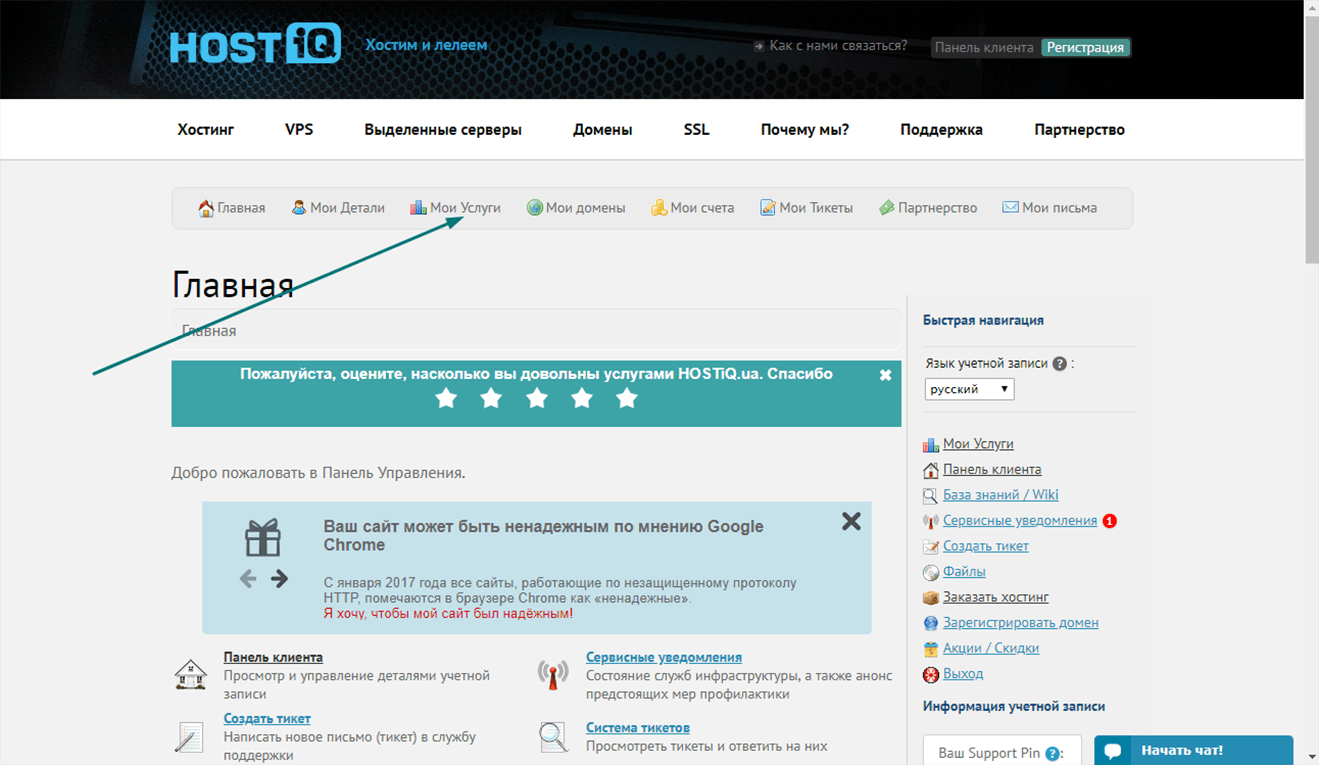
Task: Start a chat with Начать чат button
Action: 1193,750
